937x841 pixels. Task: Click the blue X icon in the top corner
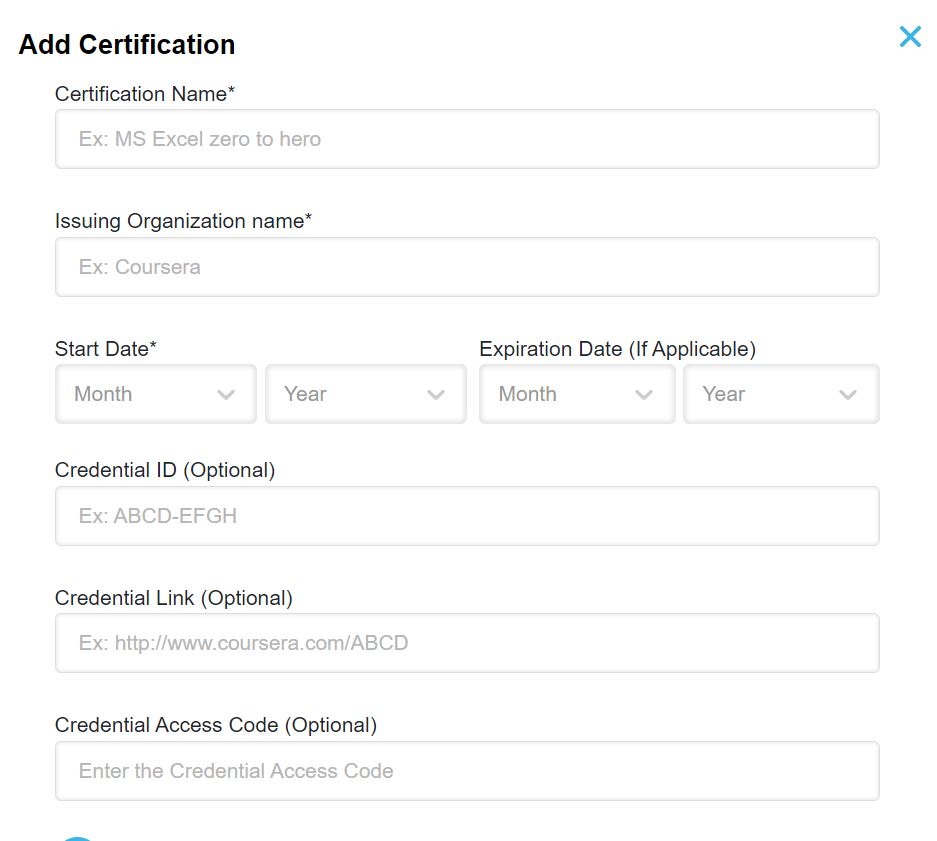click(x=910, y=36)
